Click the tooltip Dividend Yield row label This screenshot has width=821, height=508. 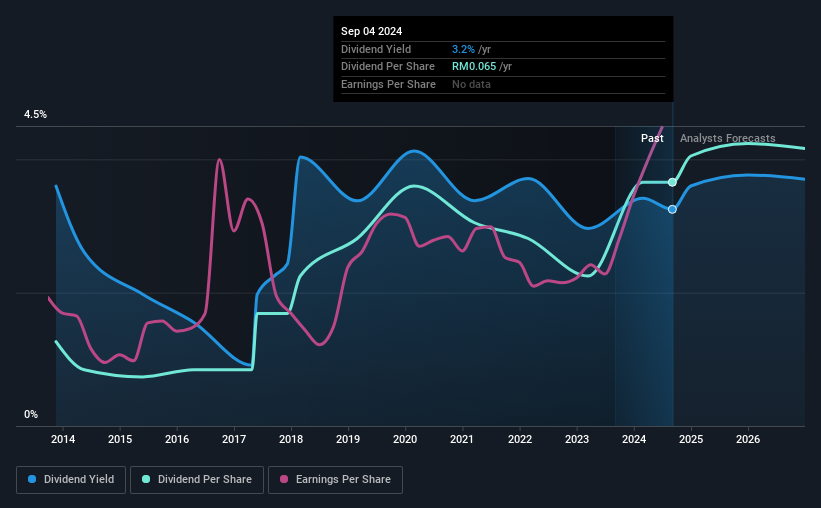(x=376, y=49)
